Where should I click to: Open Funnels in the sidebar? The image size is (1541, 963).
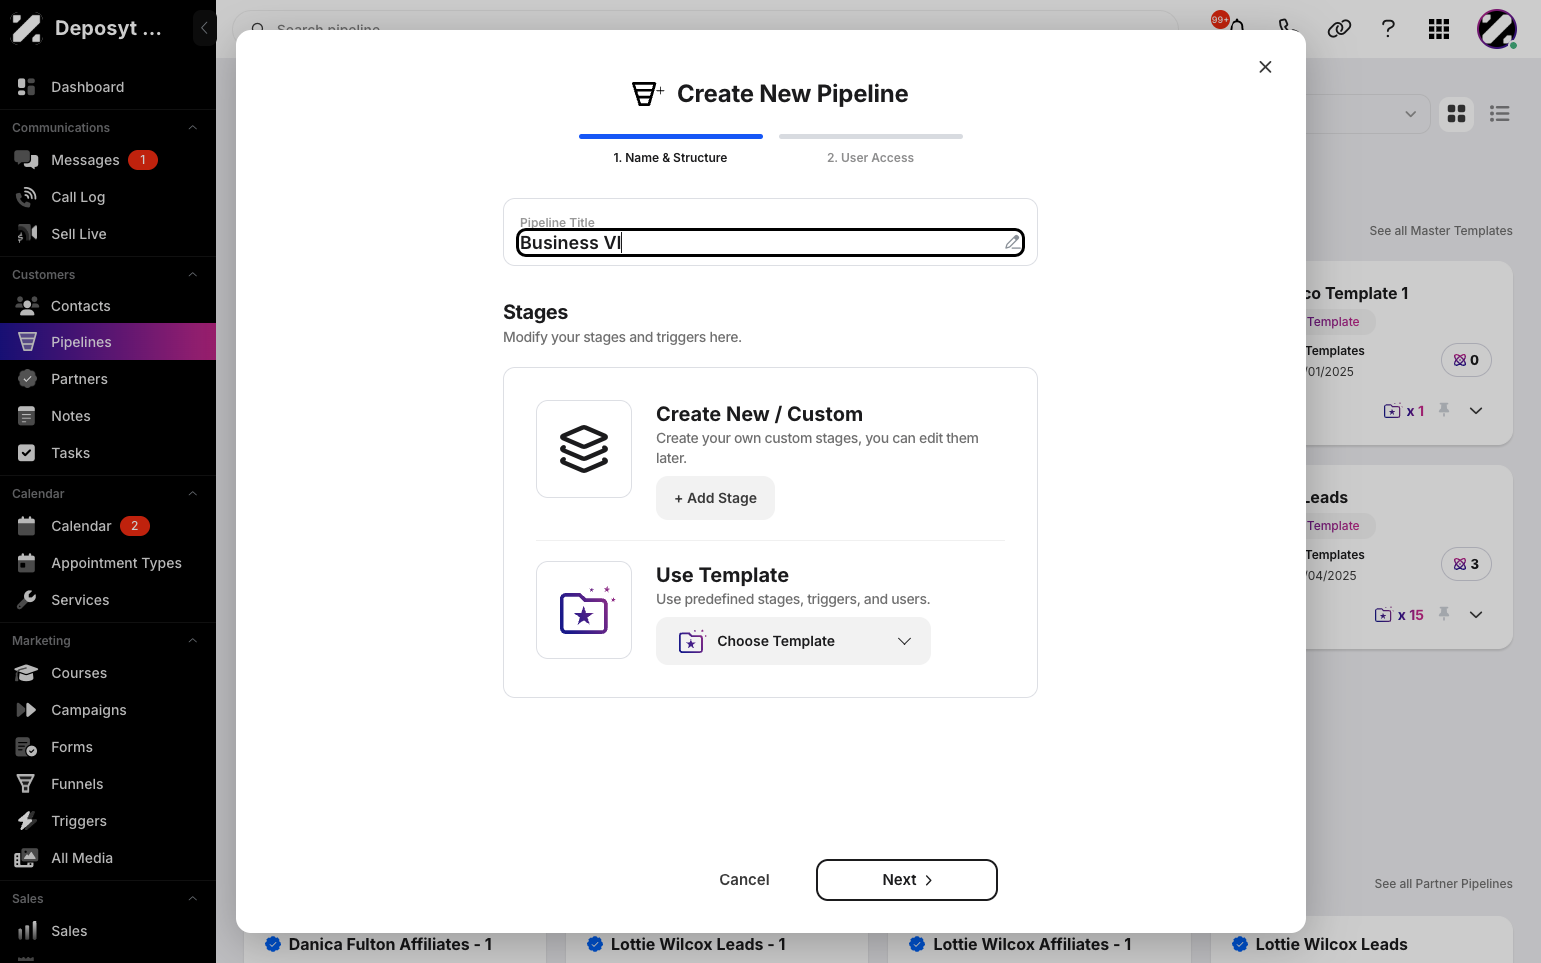coord(77,784)
